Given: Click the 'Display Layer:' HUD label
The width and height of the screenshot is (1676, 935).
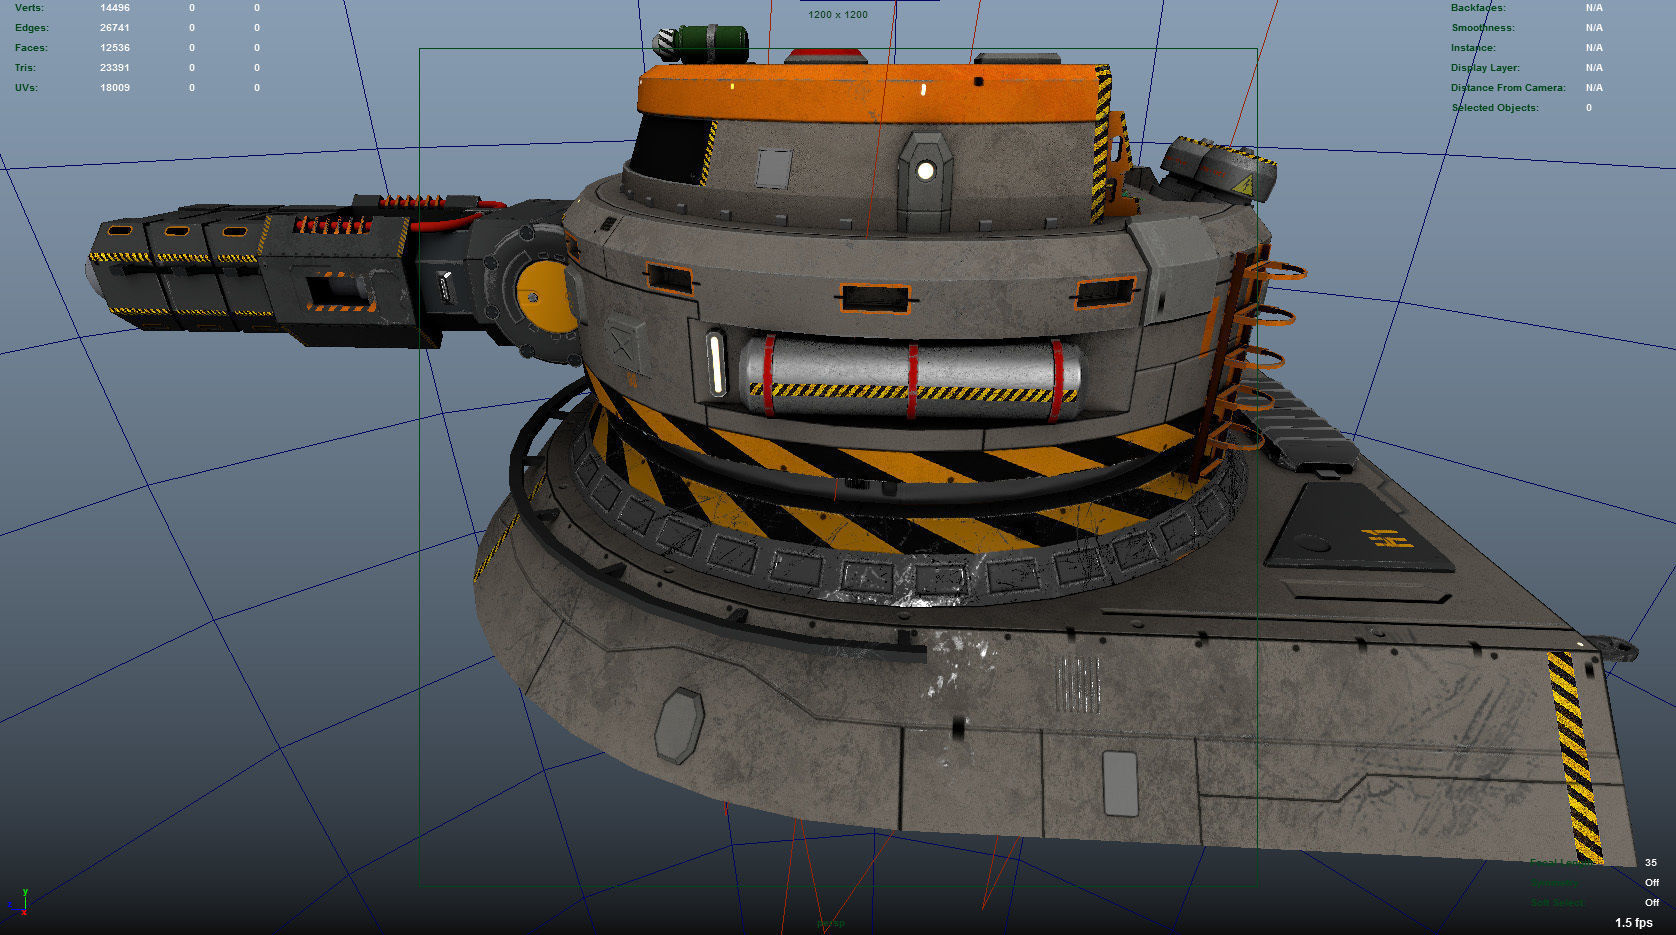Looking at the screenshot, I should pyautogui.click(x=1485, y=68).
